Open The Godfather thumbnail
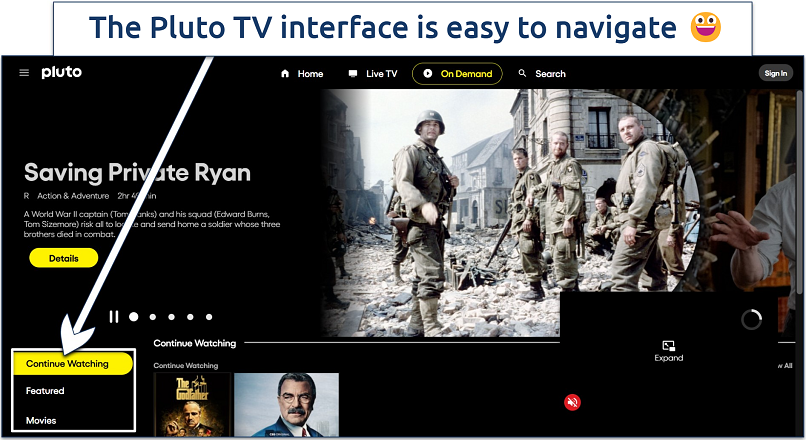Screen dimensions: 806x440 click(191, 405)
